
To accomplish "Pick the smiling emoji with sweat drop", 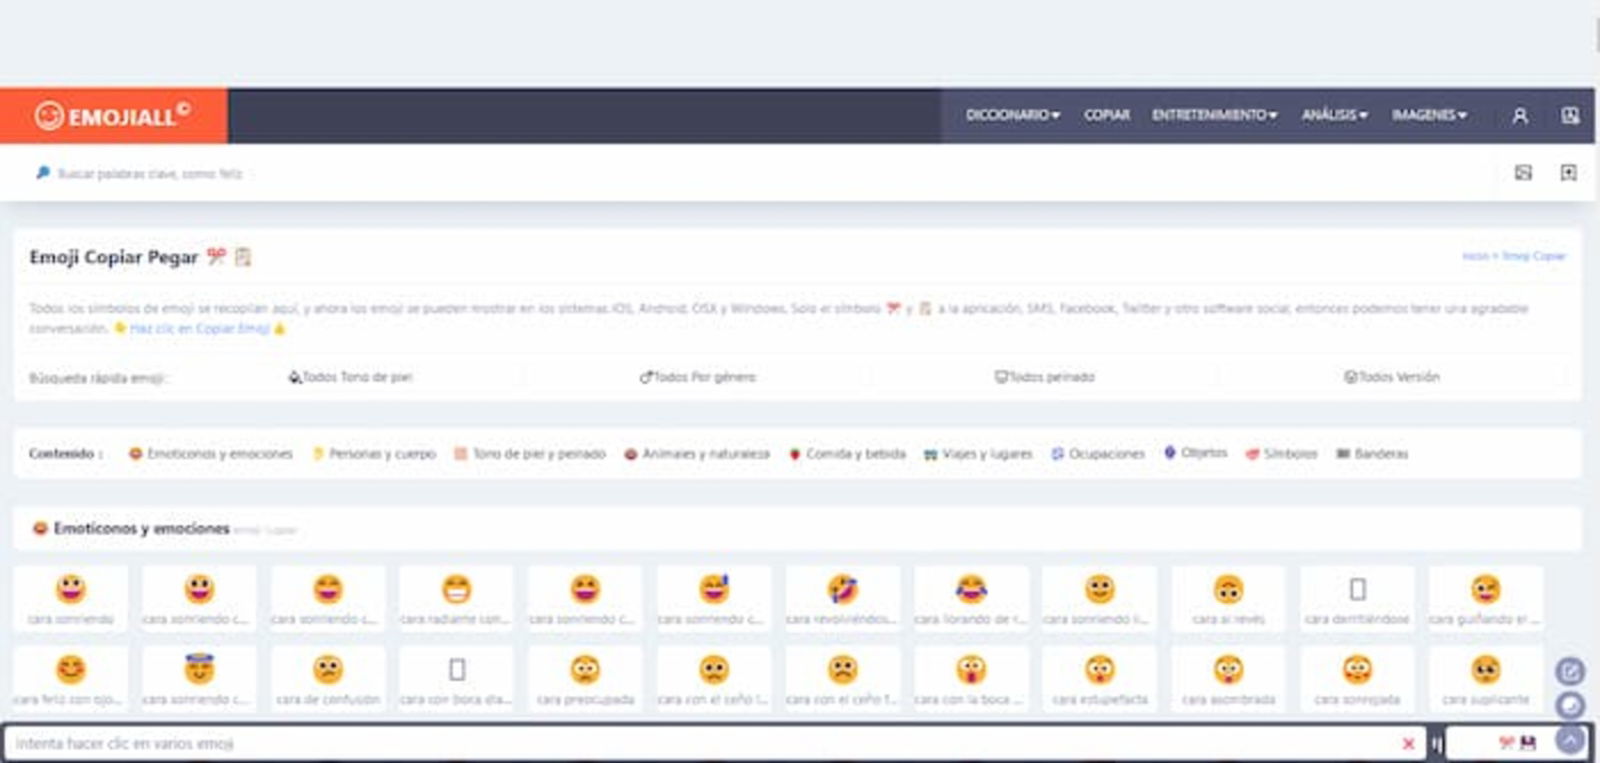I will pyautogui.click(x=713, y=598).
